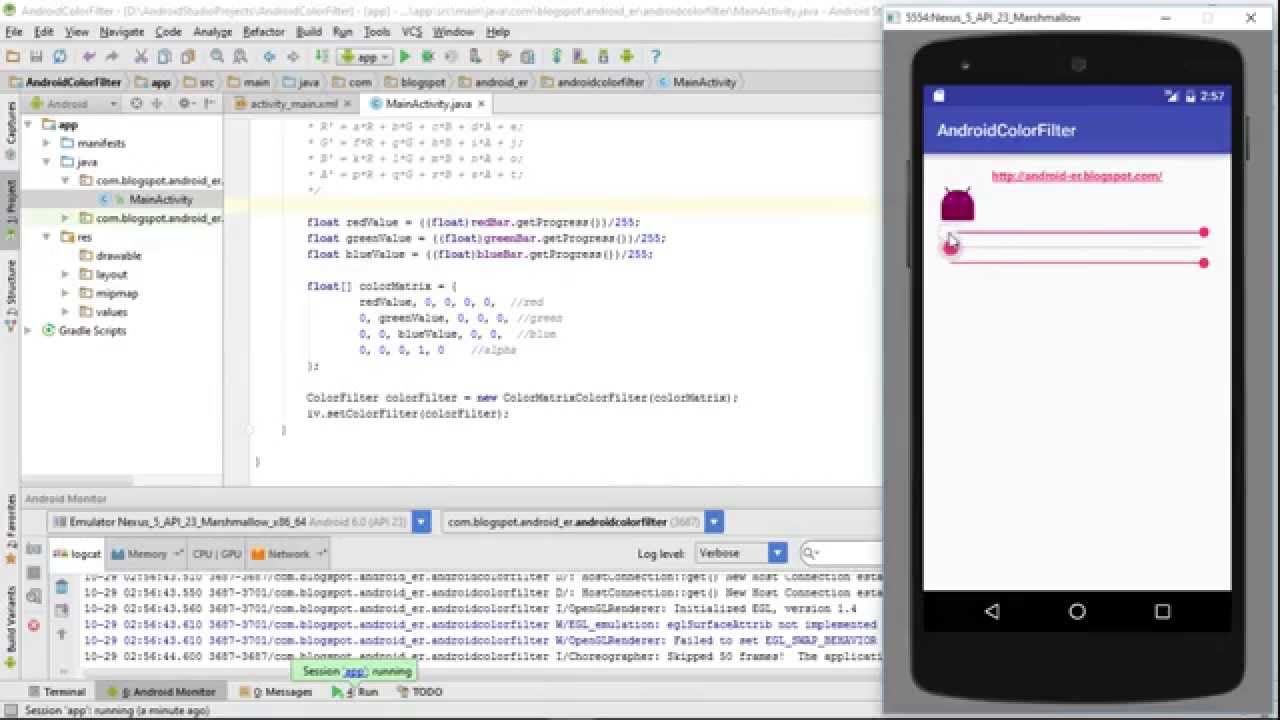
Task: Open the SDK Manager icon
Action: 604,57
